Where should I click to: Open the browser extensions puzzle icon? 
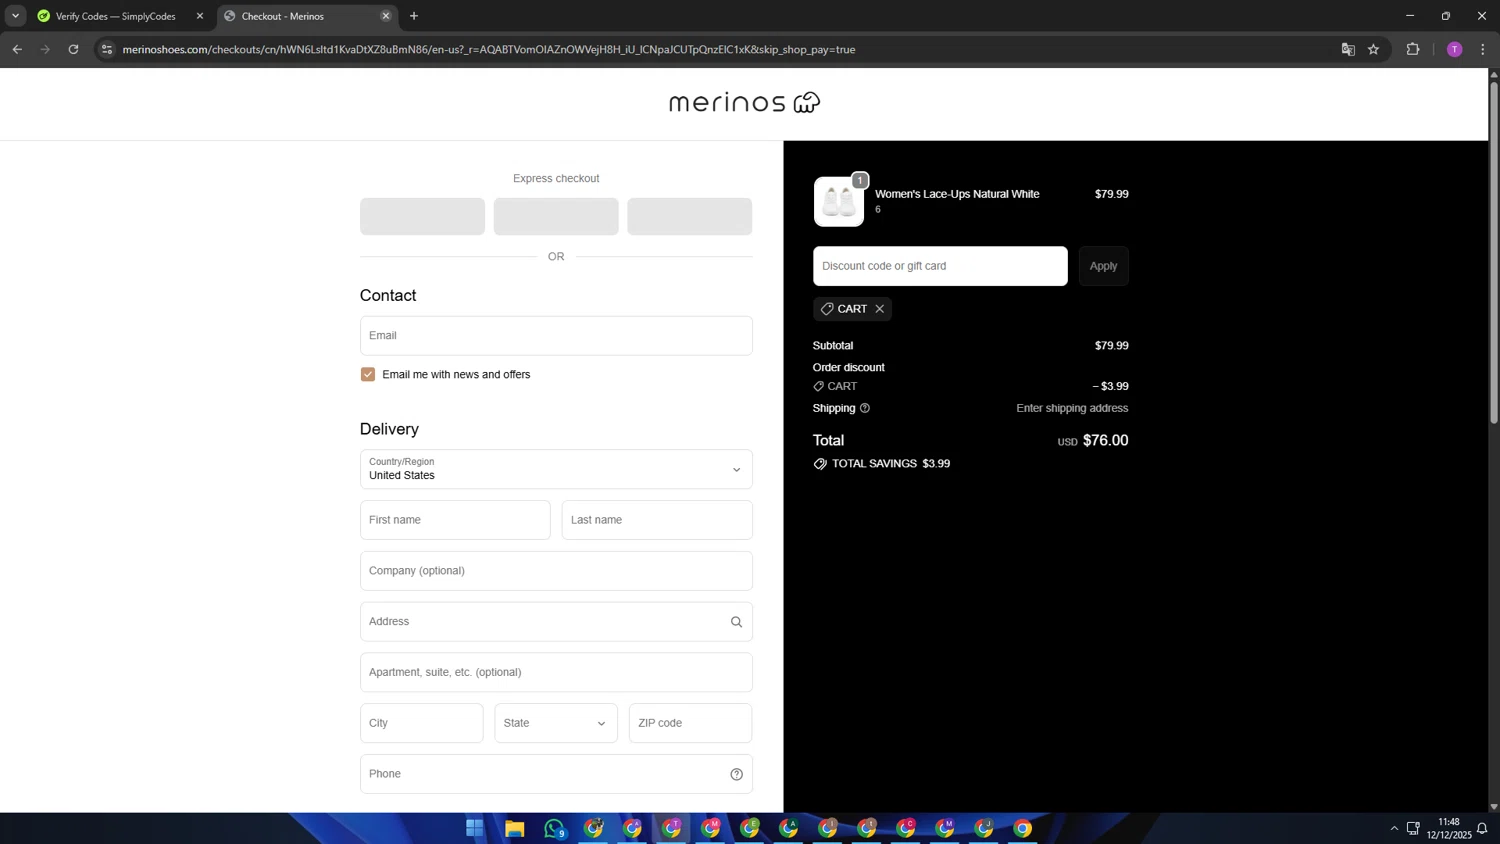point(1413,49)
